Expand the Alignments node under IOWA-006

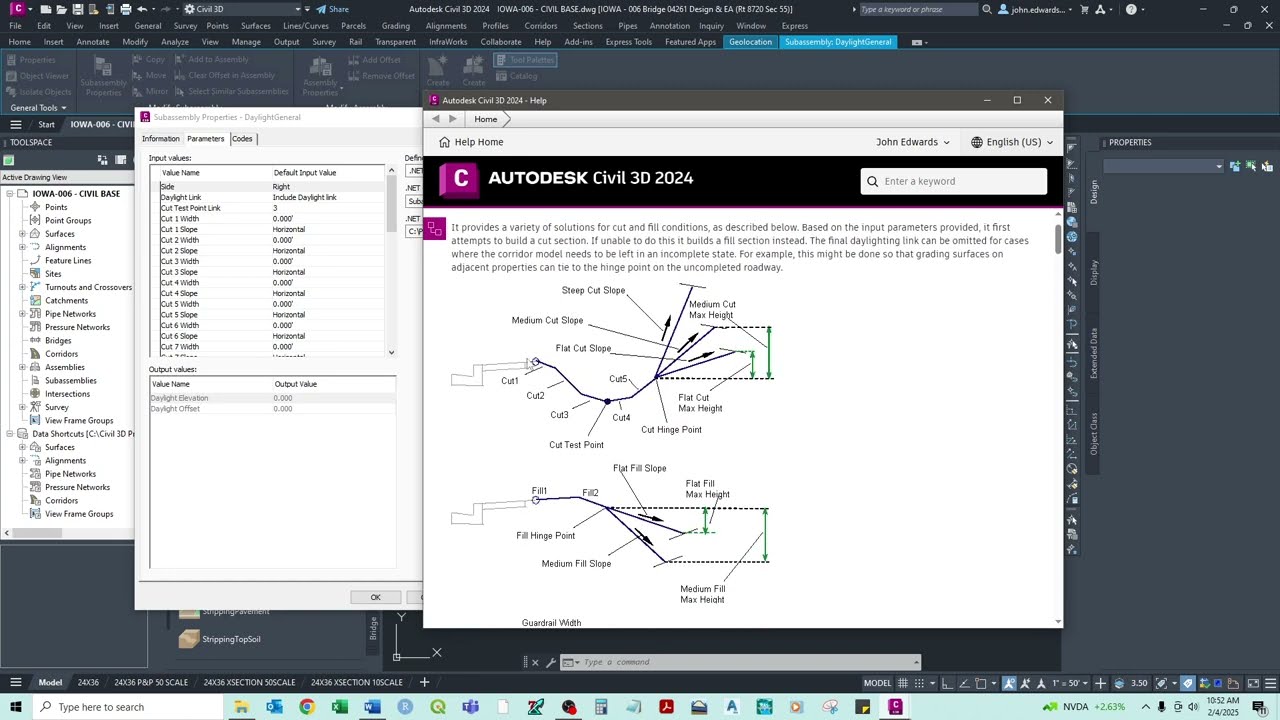click(22, 247)
